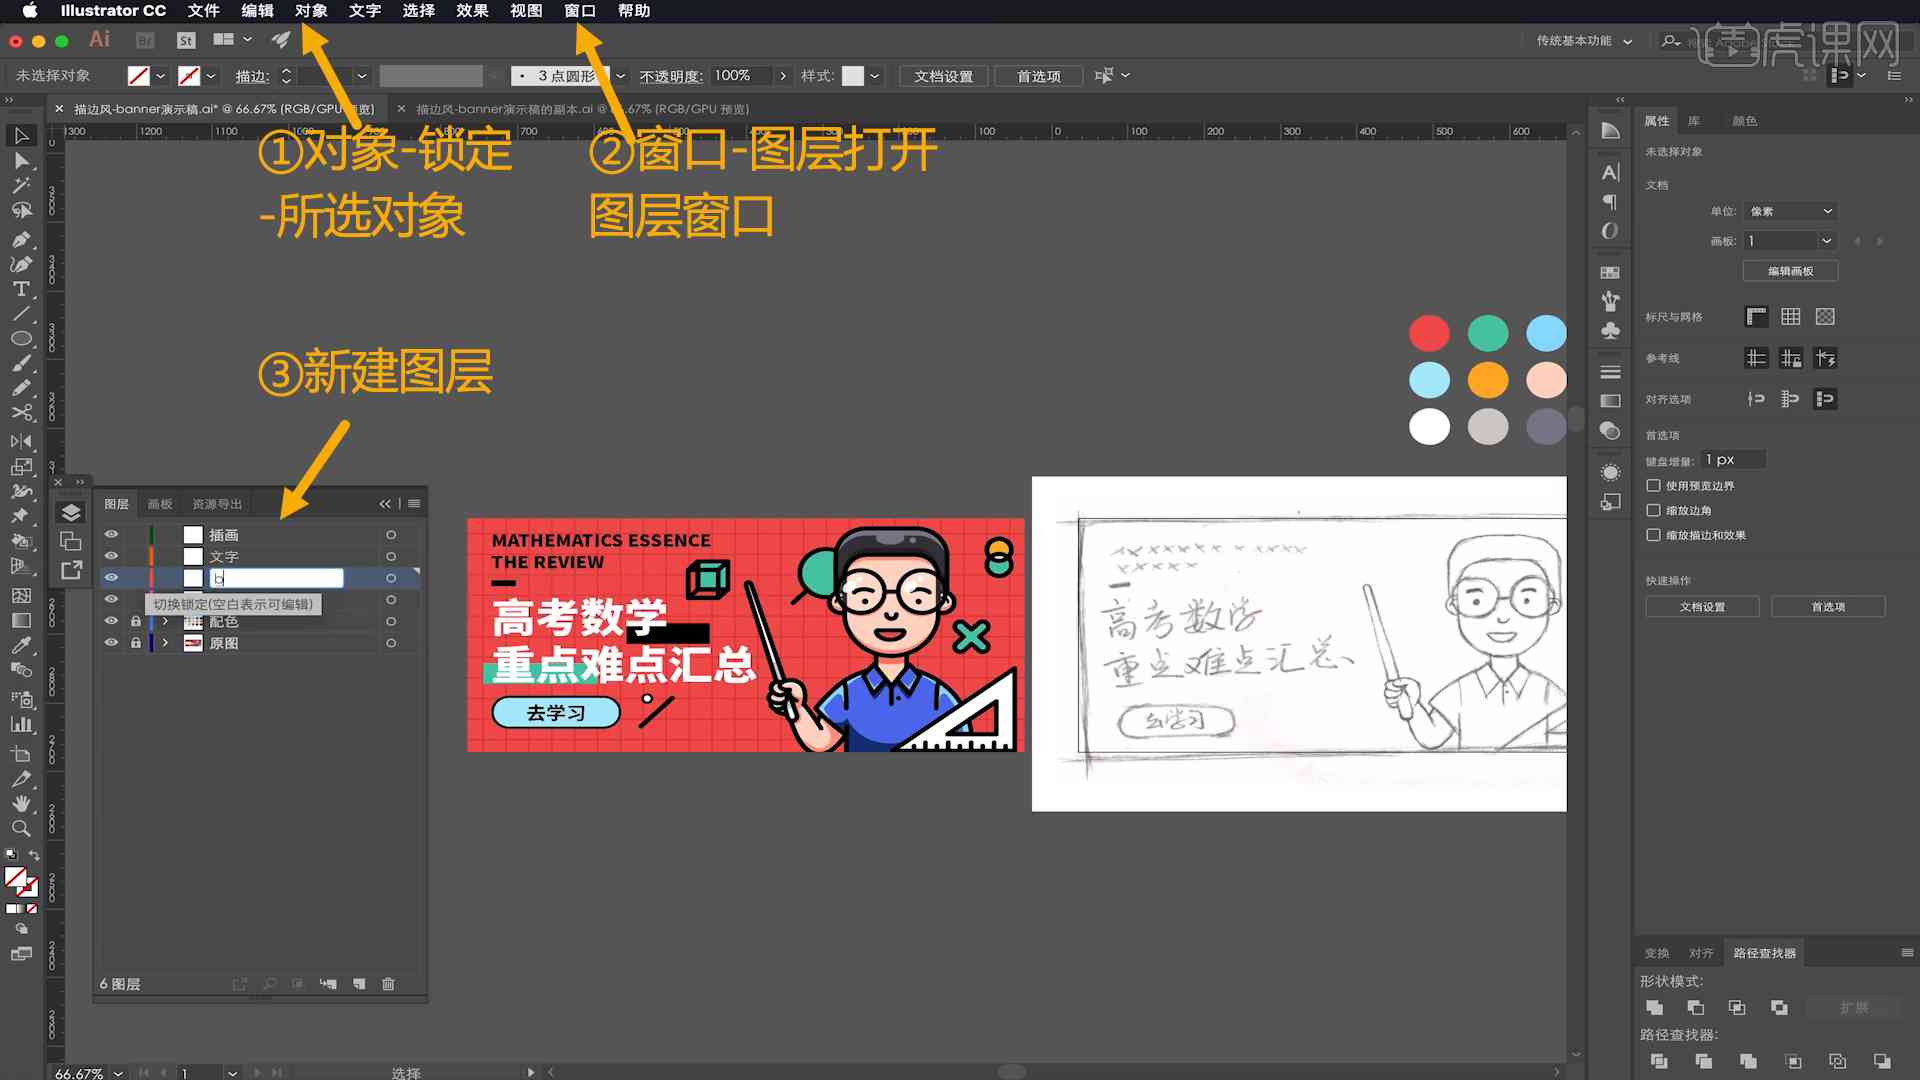Image resolution: width=1920 pixels, height=1080 pixels.
Task: Click 文档设置 button in Properties
Action: pos(1702,605)
